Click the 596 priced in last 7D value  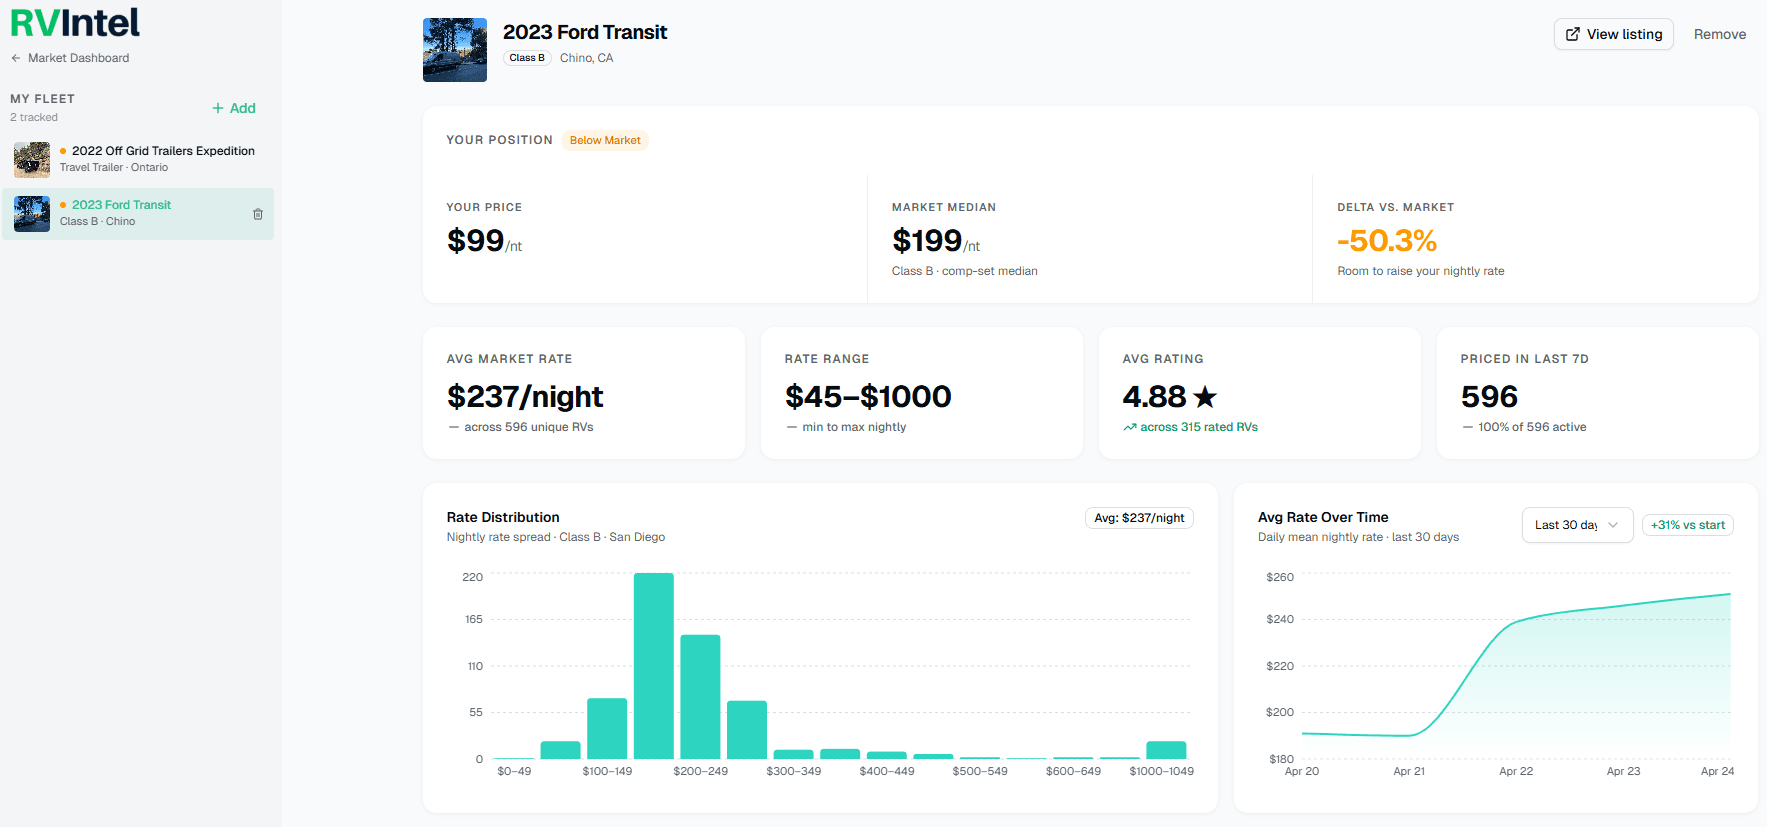pyautogui.click(x=1490, y=397)
